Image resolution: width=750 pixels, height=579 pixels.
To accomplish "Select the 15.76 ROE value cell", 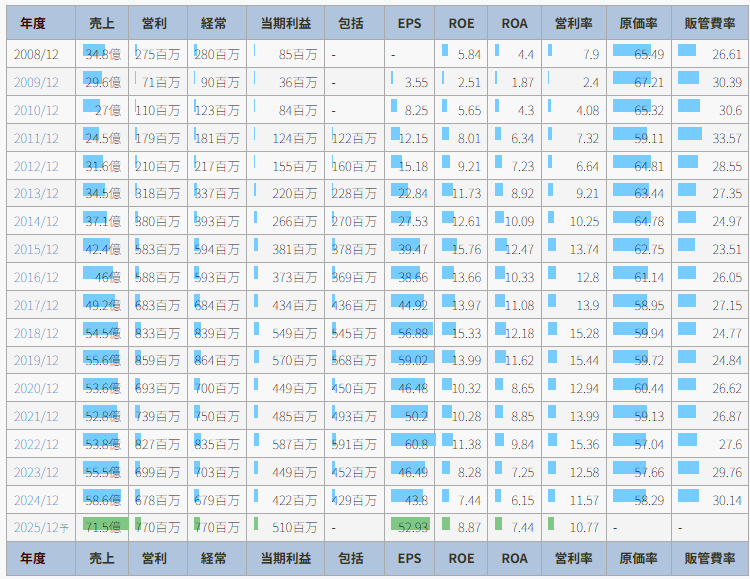I will coord(461,249).
